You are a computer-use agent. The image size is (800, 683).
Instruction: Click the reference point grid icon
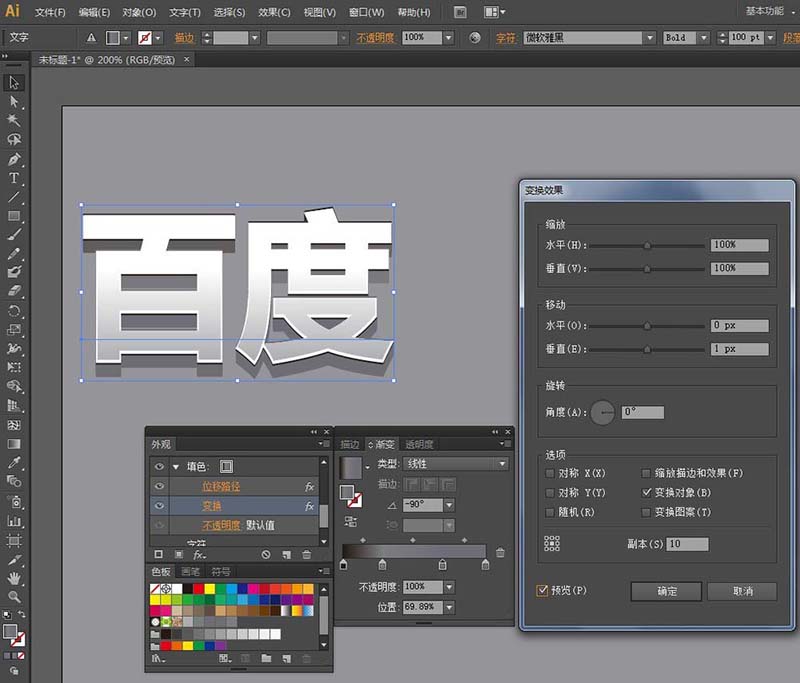point(552,544)
